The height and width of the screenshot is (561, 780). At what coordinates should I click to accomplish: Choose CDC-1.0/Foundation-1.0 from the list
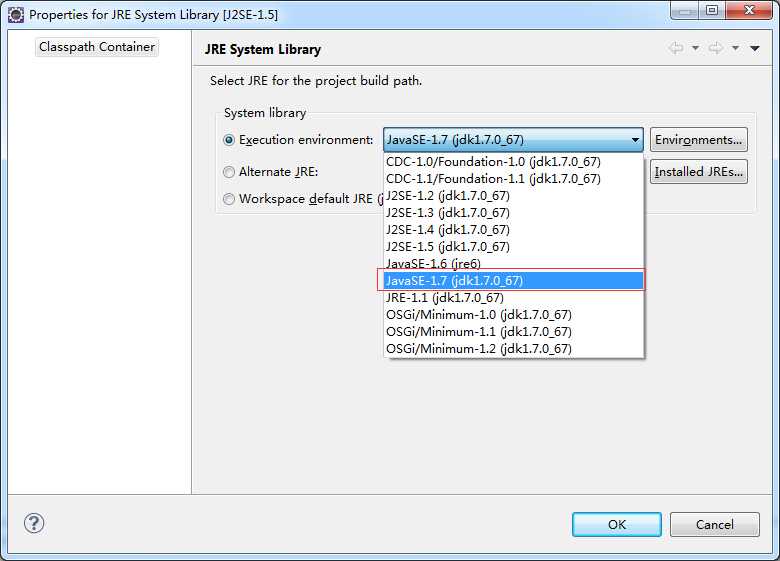(x=514, y=162)
